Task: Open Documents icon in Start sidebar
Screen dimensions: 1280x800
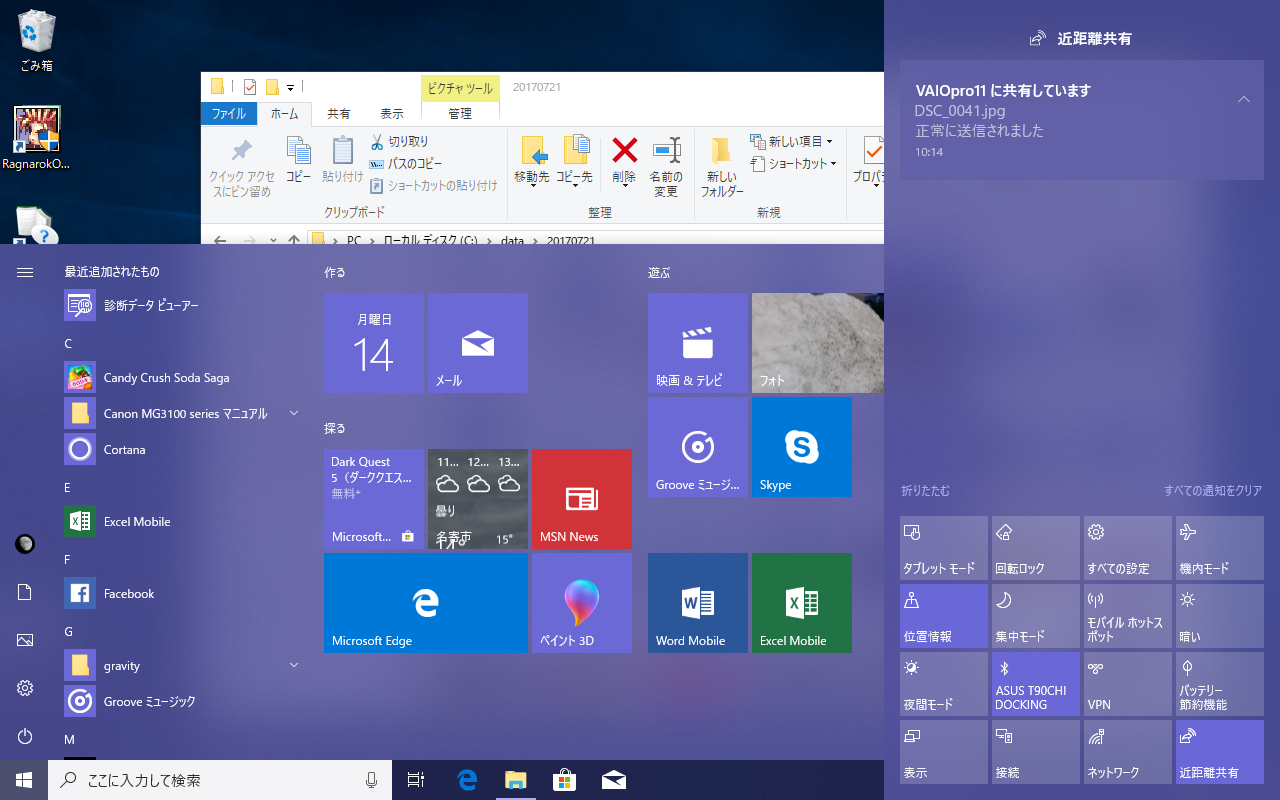Action: [x=25, y=592]
